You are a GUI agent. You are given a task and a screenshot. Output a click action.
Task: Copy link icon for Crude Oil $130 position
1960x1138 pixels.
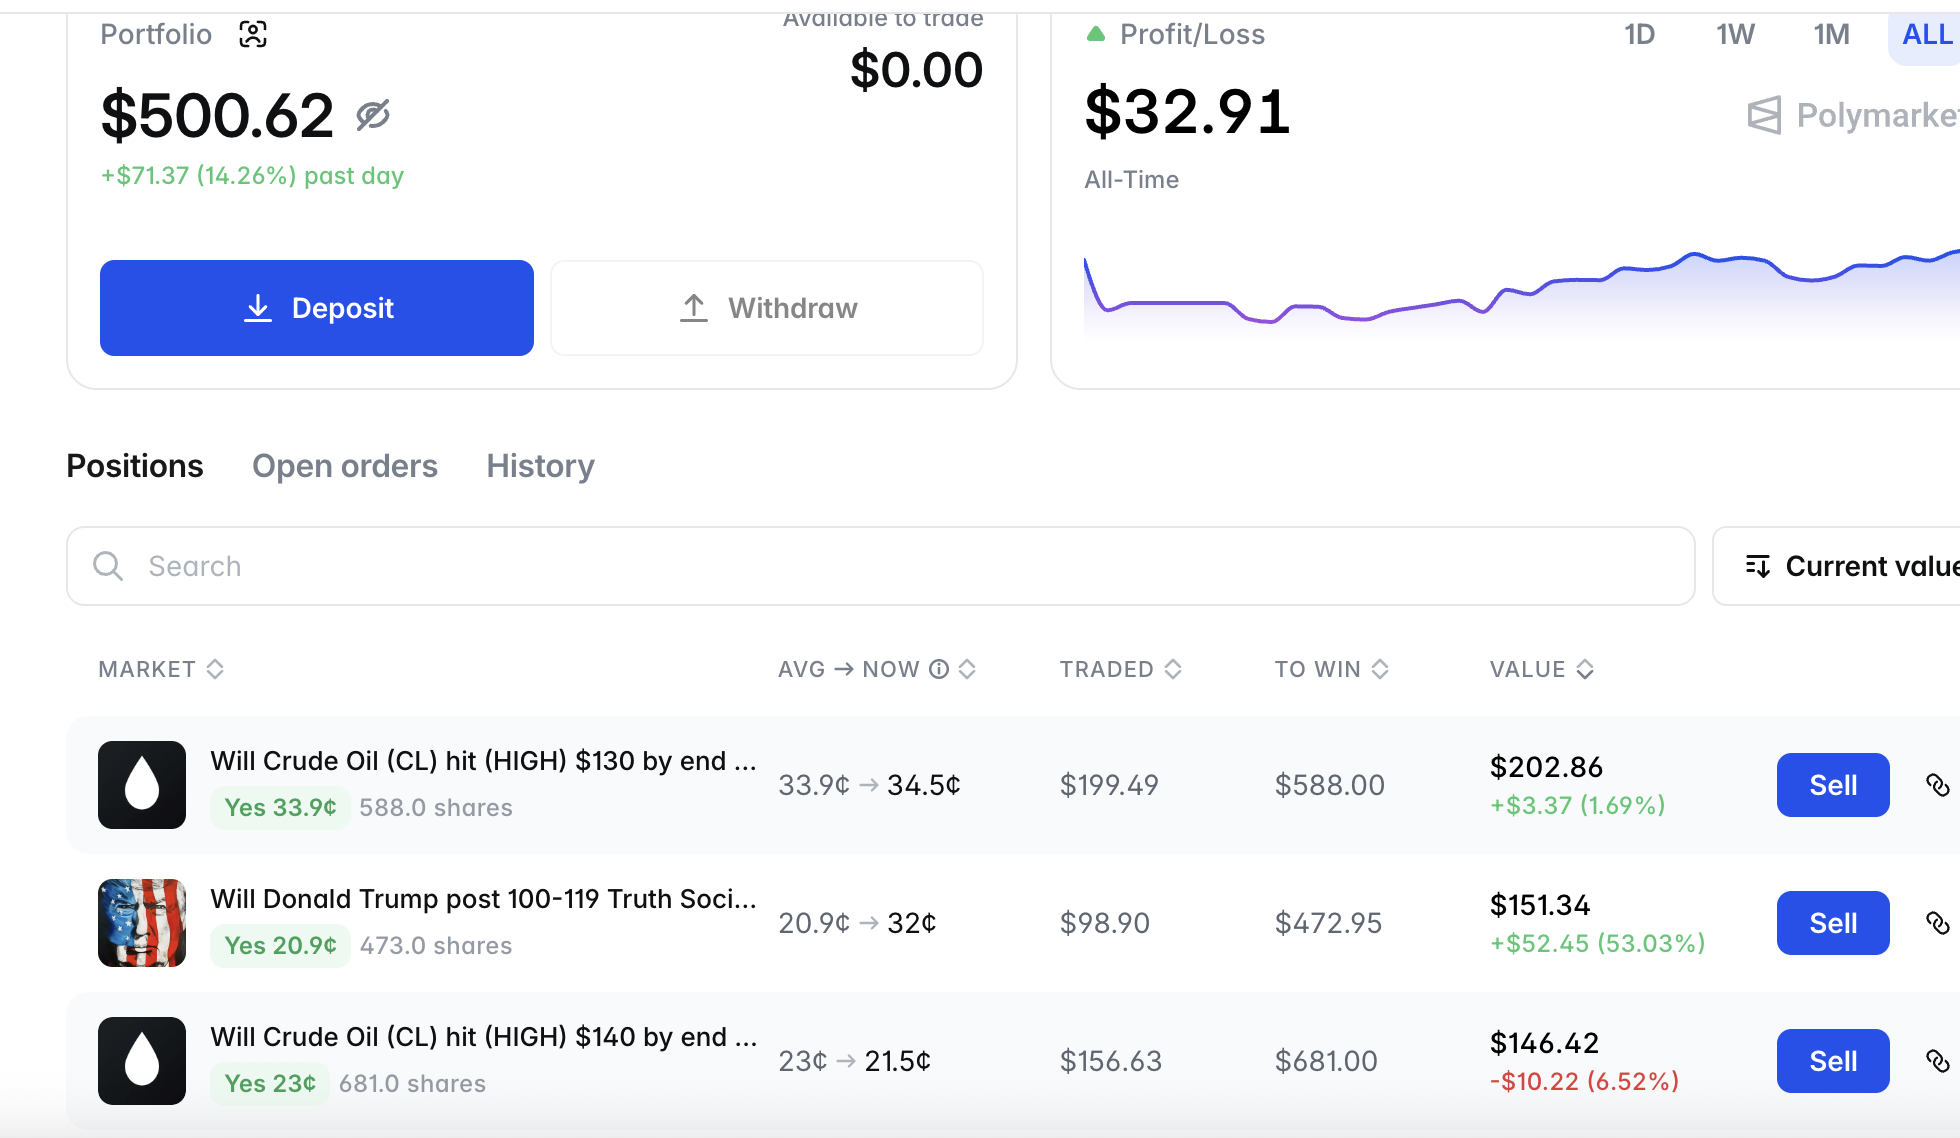1937,785
